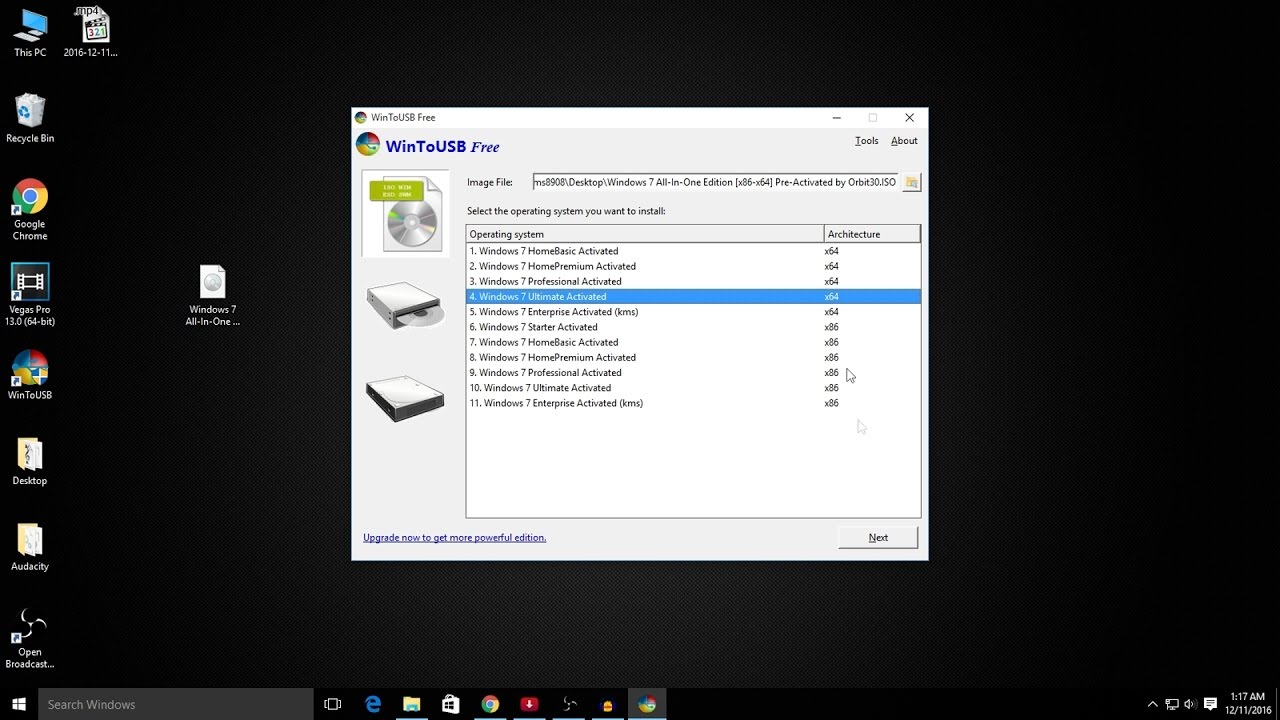Click the Next button
The image size is (1280, 720).
pyautogui.click(x=878, y=538)
